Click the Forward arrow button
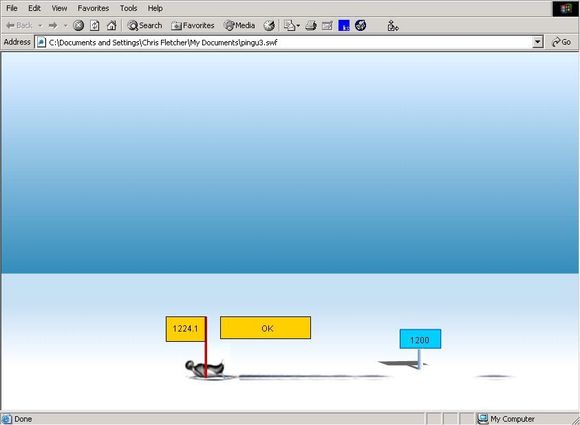This screenshot has width=580, height=425. coord(53,25)
